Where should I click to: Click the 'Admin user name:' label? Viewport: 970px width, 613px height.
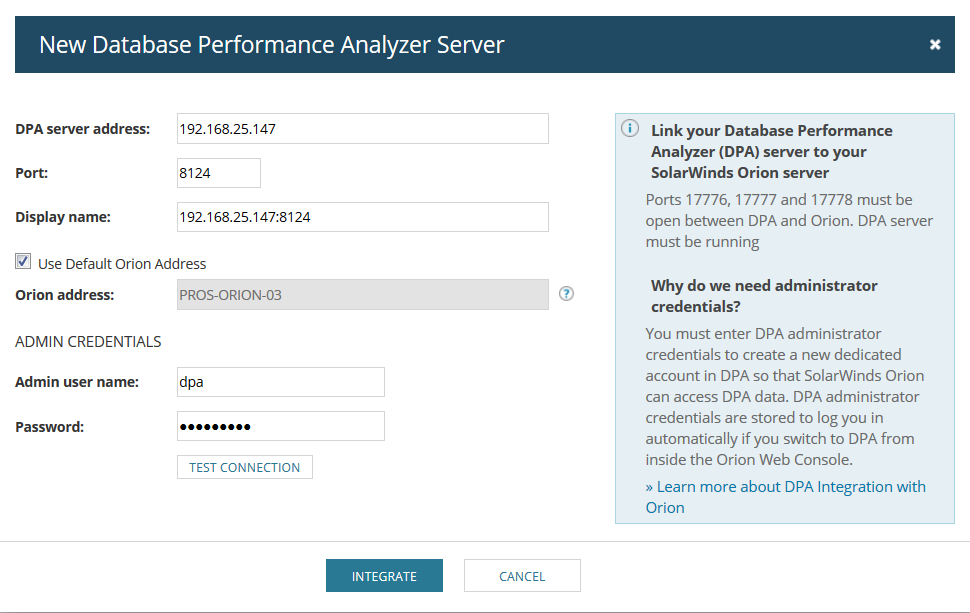[x=77, y=382]
